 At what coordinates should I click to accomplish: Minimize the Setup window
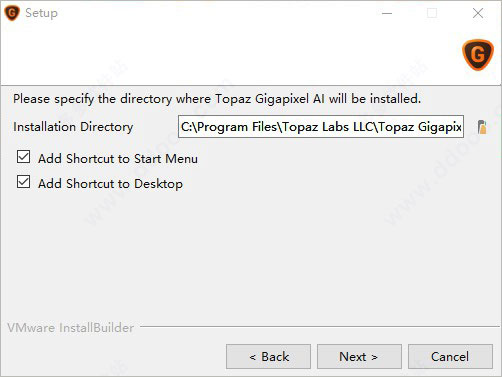coord(387,13)
